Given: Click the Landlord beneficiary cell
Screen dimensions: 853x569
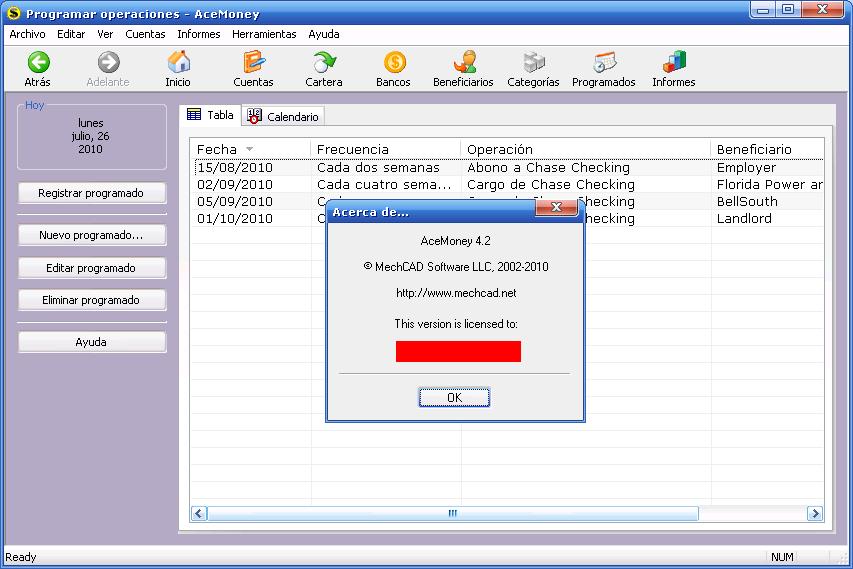Looking at the screenshot, I should pos(744,218).
